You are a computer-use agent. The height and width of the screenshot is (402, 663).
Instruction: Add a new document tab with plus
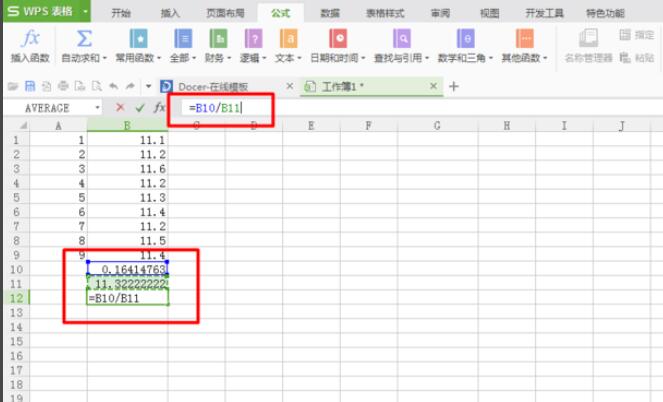453,87
